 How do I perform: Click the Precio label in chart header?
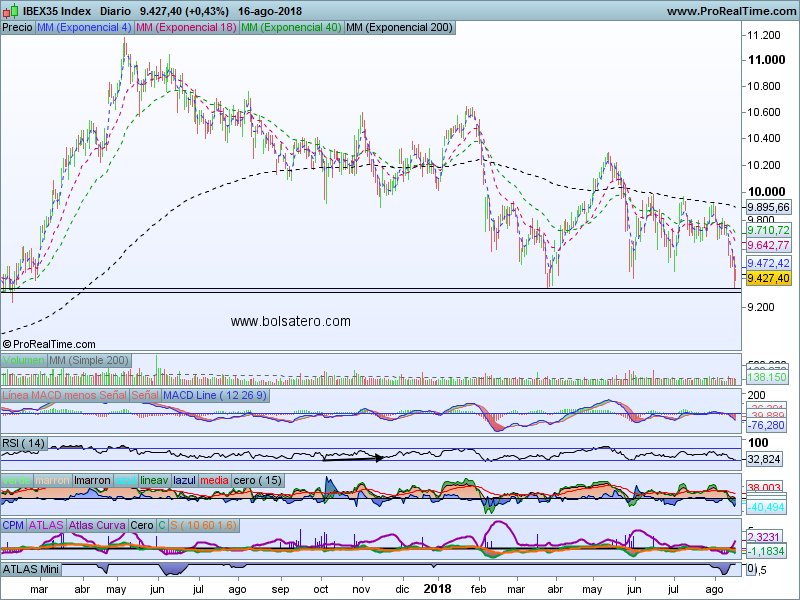[x=17, y=27]
